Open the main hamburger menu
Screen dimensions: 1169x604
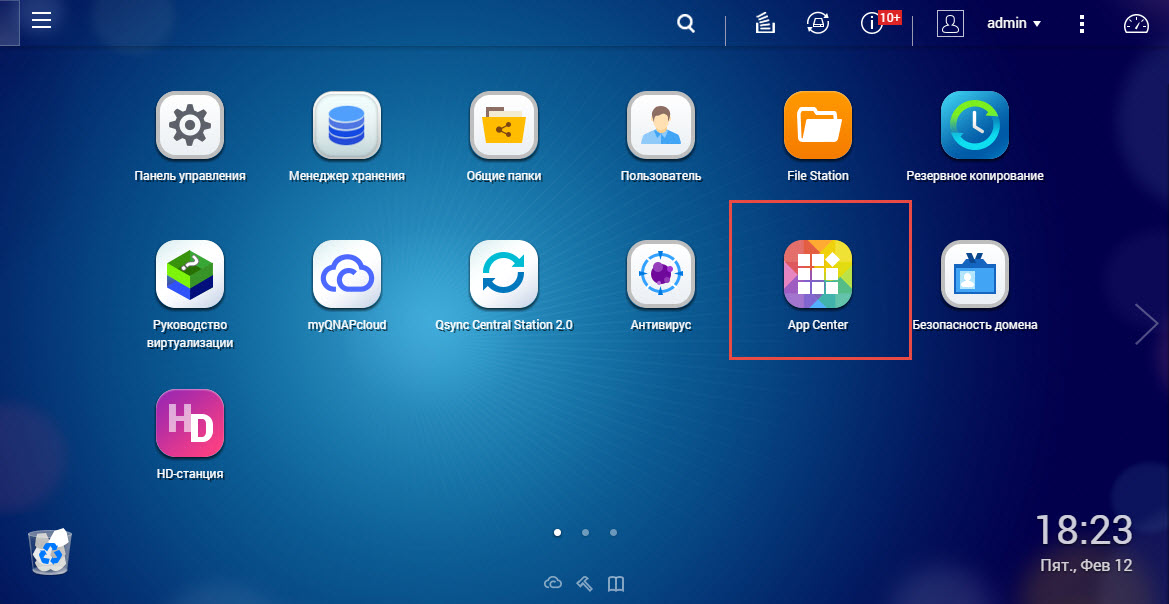41,20
